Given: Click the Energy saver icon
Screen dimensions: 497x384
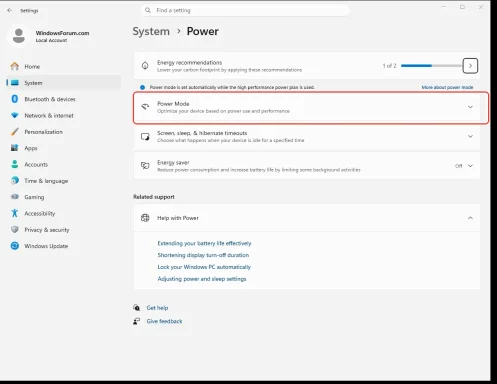Looking at the screenshot, I should pyautogui.click(x=145, y=166).
